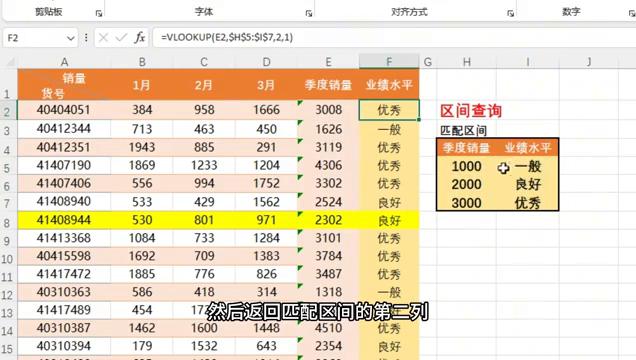Select cell containing 40412344
This screenshot has width=636, height=360.
click(x=64, y=129)
